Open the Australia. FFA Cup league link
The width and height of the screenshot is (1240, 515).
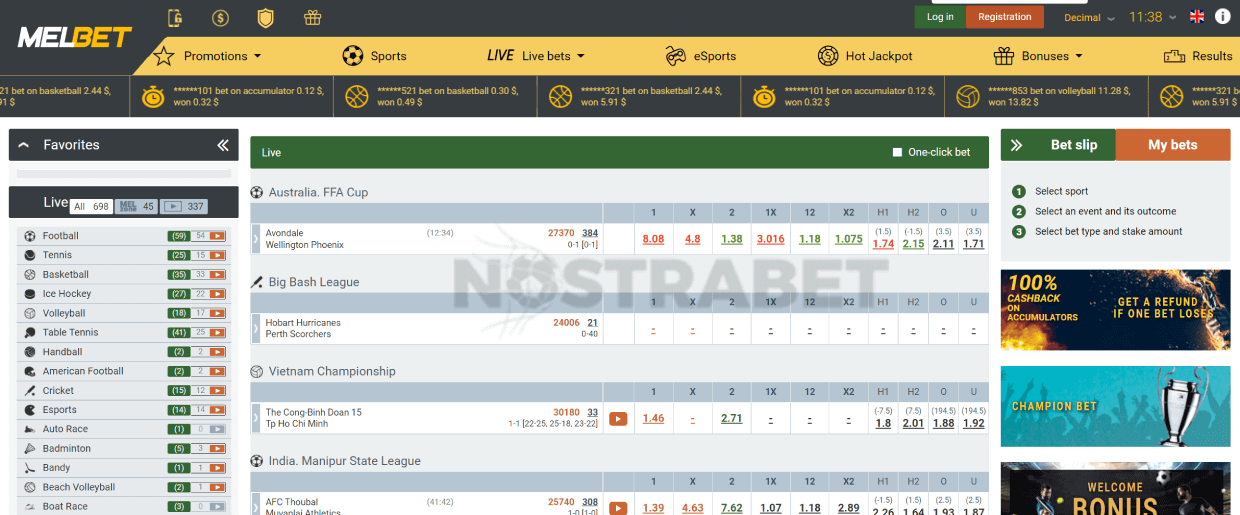point(318,192)
